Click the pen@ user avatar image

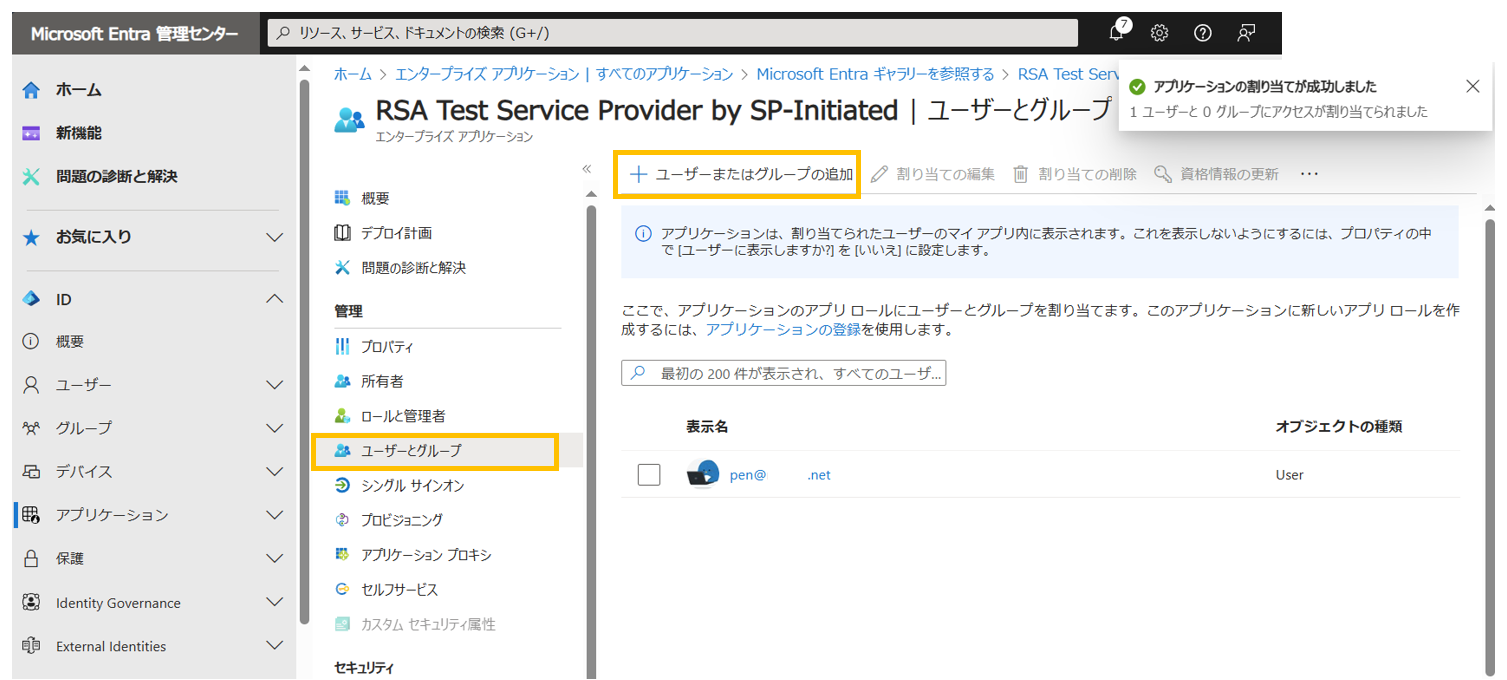[703, 474]
